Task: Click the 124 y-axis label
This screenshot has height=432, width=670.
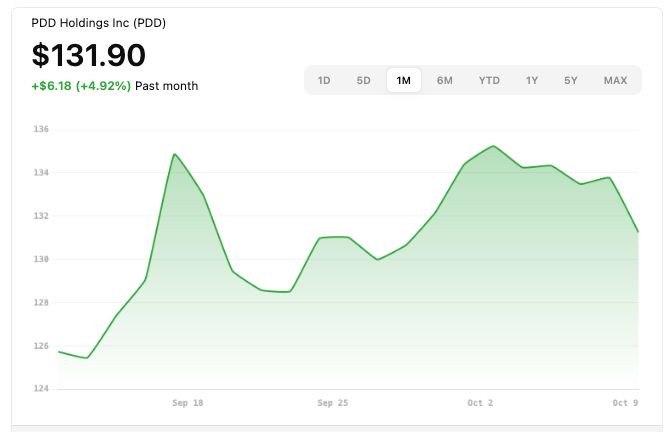Action: (x=41, y=388)
